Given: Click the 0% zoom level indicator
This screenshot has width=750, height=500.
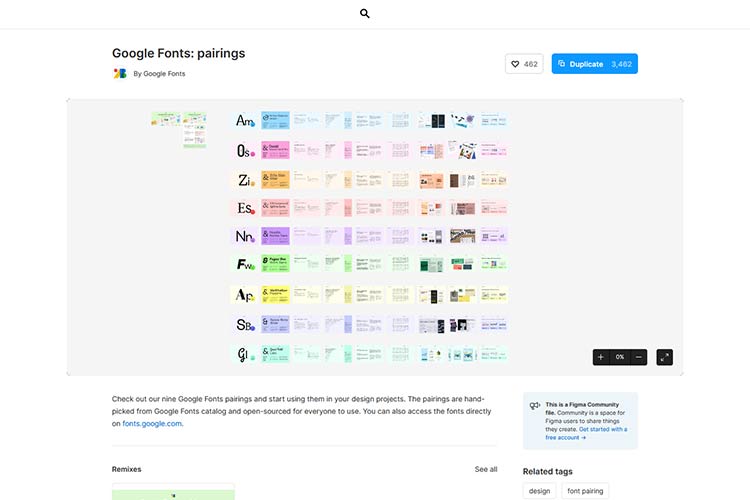Looking at the screenshot, I should point(620,357).
